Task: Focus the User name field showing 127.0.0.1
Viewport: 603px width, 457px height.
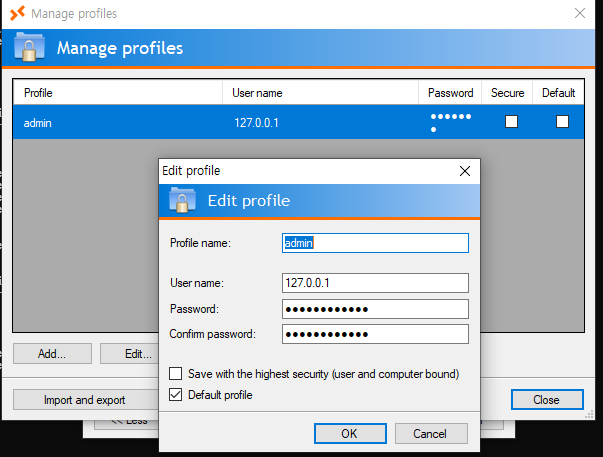Action: (x=375, y=283)
